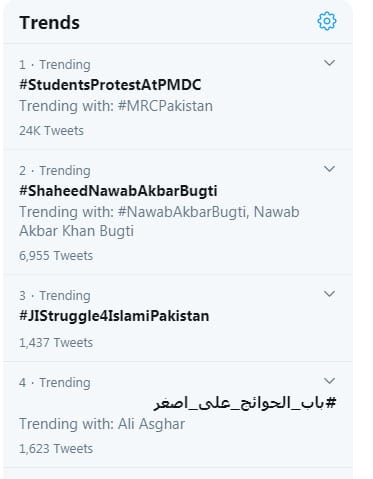Click Trending with Ali Asghar text

click(x=102, y=424)
